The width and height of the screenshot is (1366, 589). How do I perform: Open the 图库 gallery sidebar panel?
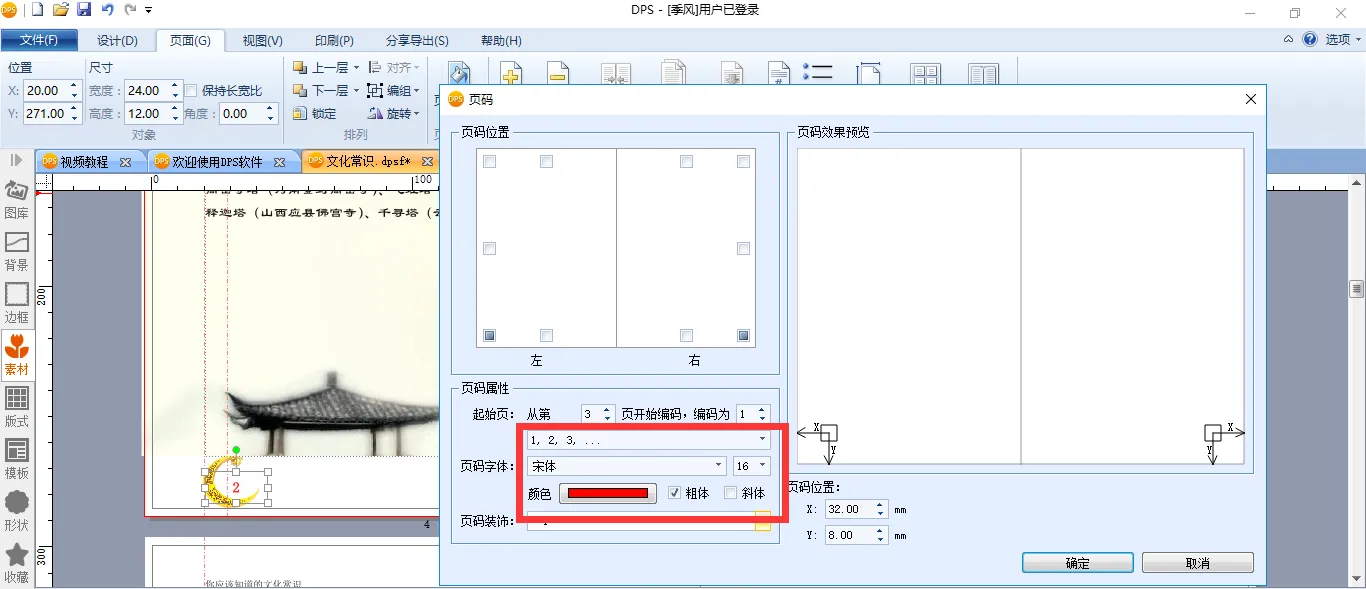click(16, 198)
